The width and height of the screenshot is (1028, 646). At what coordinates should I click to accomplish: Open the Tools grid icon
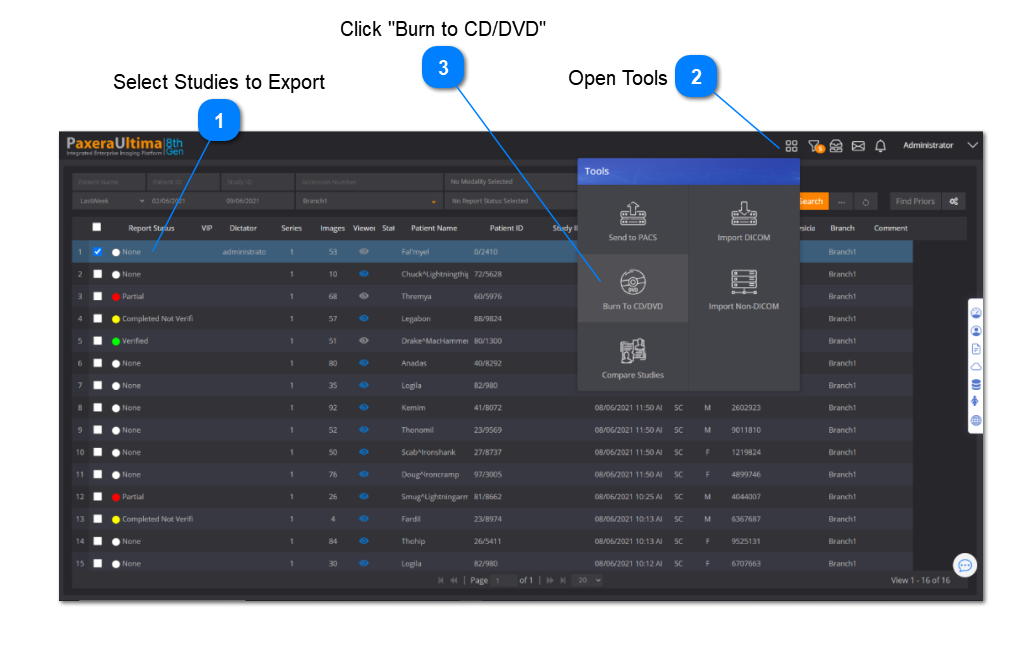pos(791,146)
